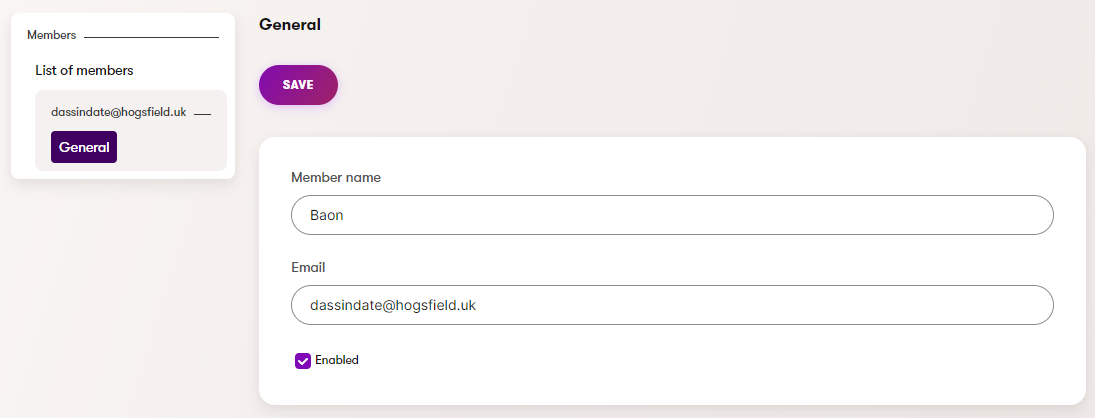The height and width of the screenshot is (418, 1095).
Task: Collapse Members panel via the header line
Action: point(151,37)
